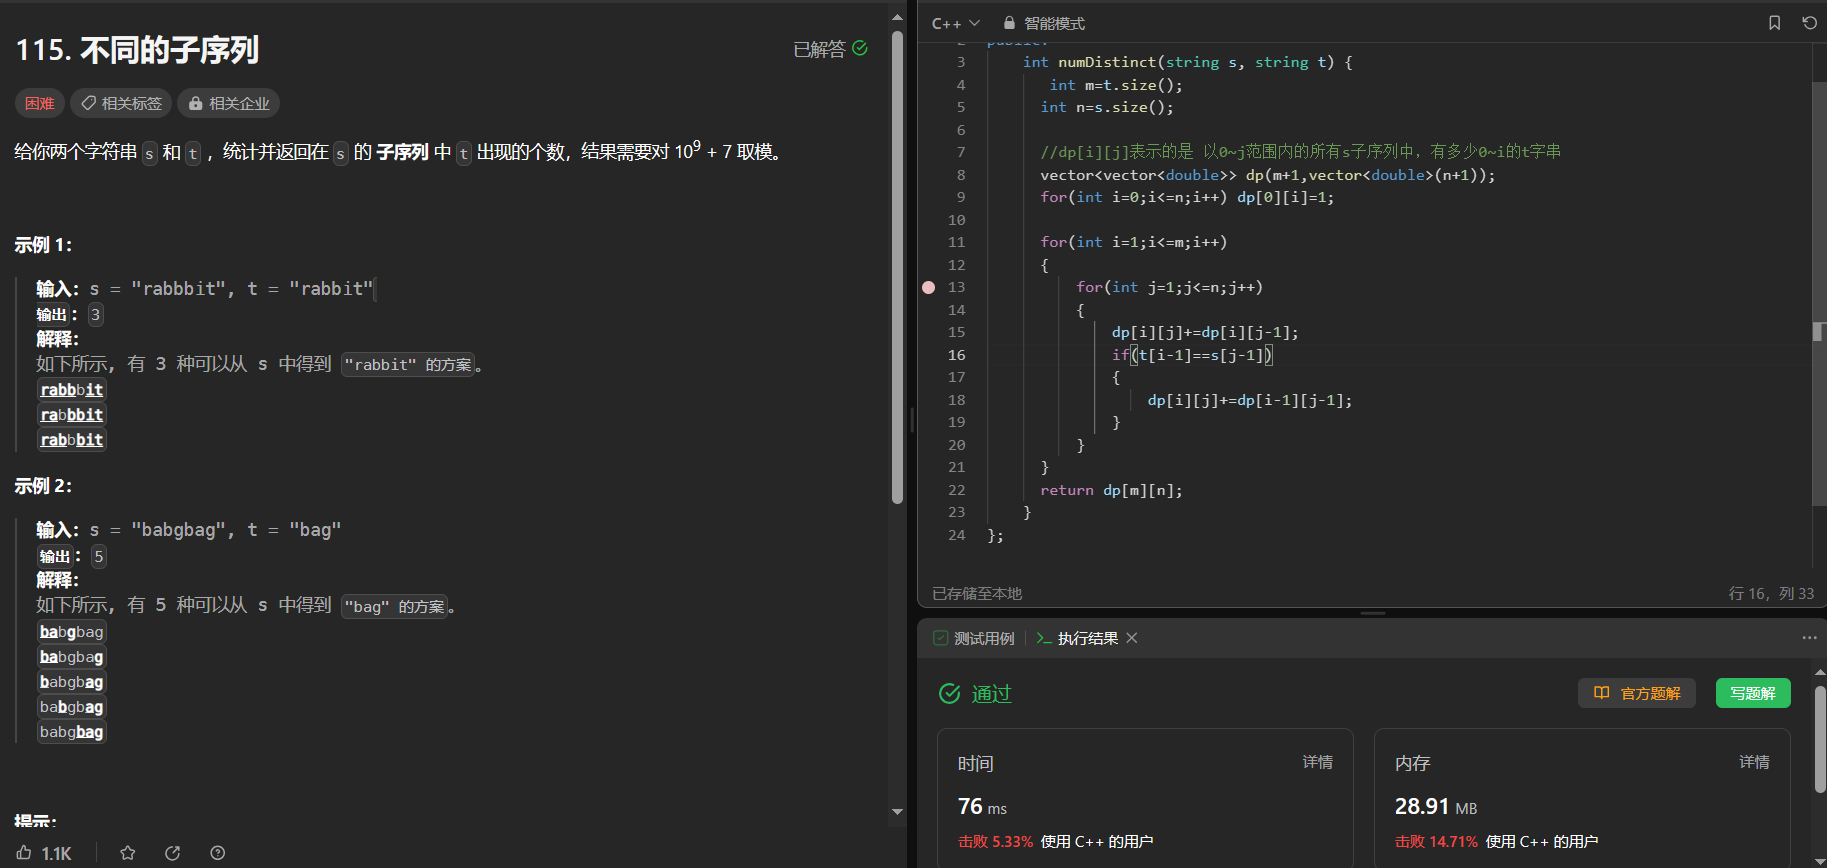This screenshot has width=1827, height=868.
Task: Click the problem title 115. 不同的子序列
Action: tap(137, 49)
